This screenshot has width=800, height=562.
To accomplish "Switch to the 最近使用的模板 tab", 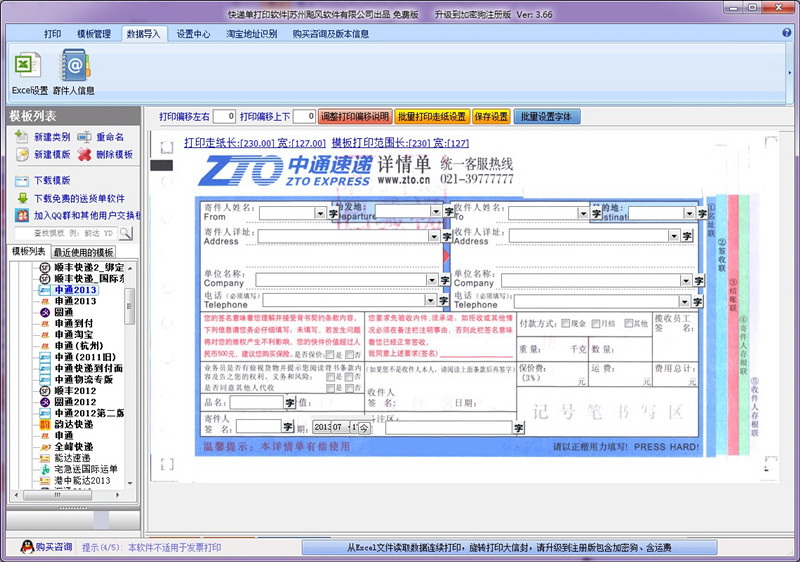I will tap(83, 252).
